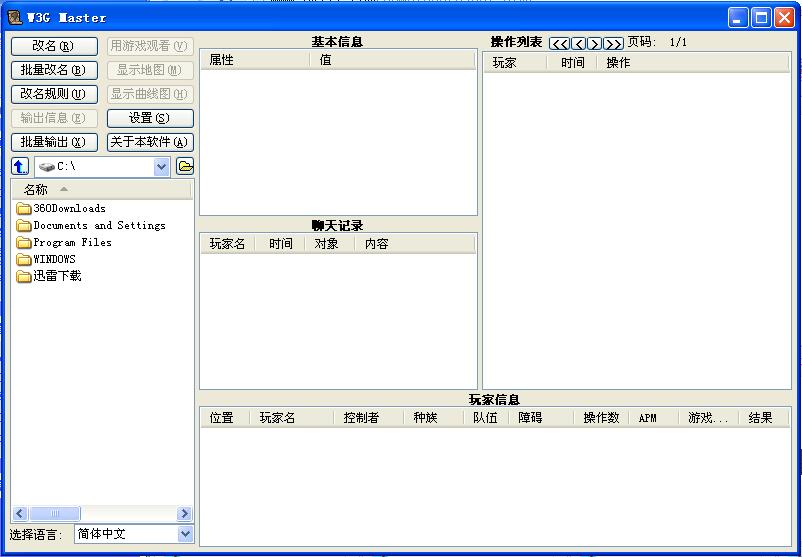Go to the previous 操作列表 page with <
Image resolution: width=802 pixels, height=557 pixels.
[x=578, y=44]
